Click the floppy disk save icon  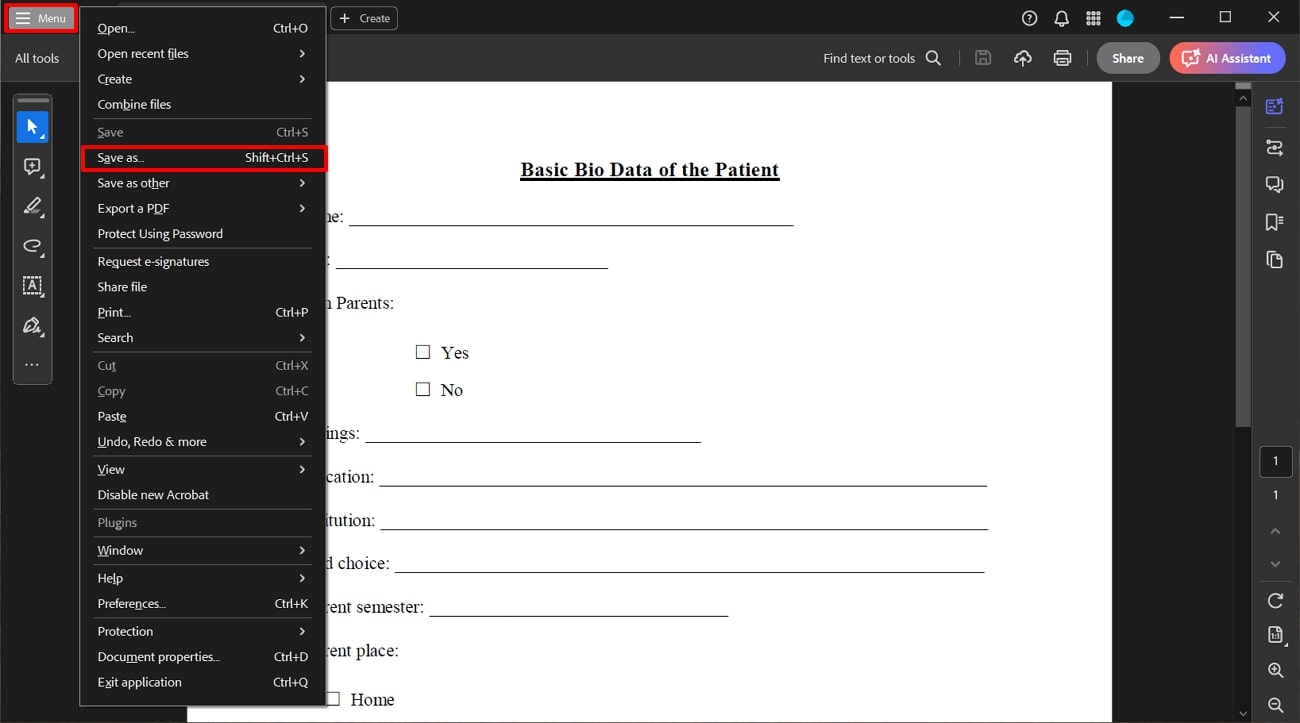coord(983,58)
